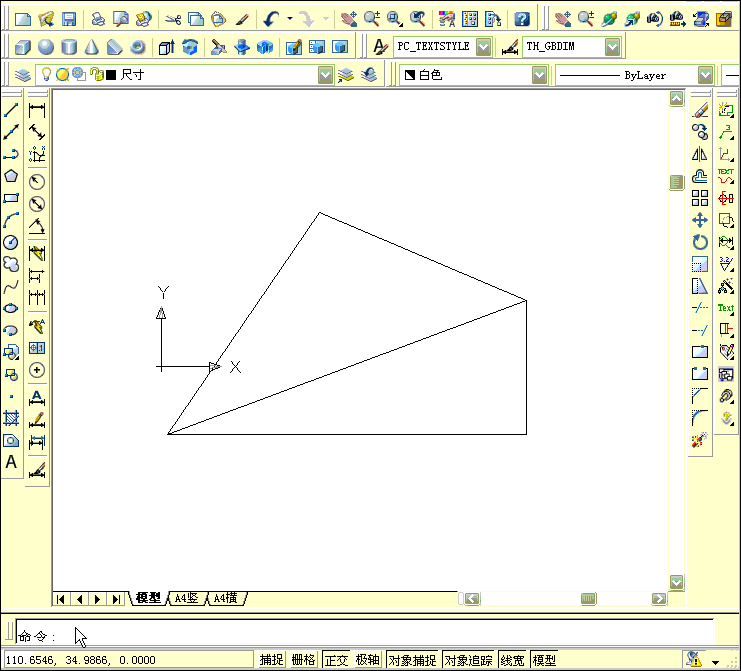Select the Offset tool

click(700, 176)
